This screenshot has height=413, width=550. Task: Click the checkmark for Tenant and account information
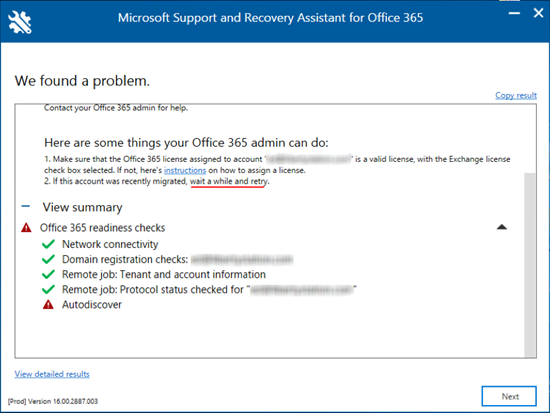(x=48, y=274)
